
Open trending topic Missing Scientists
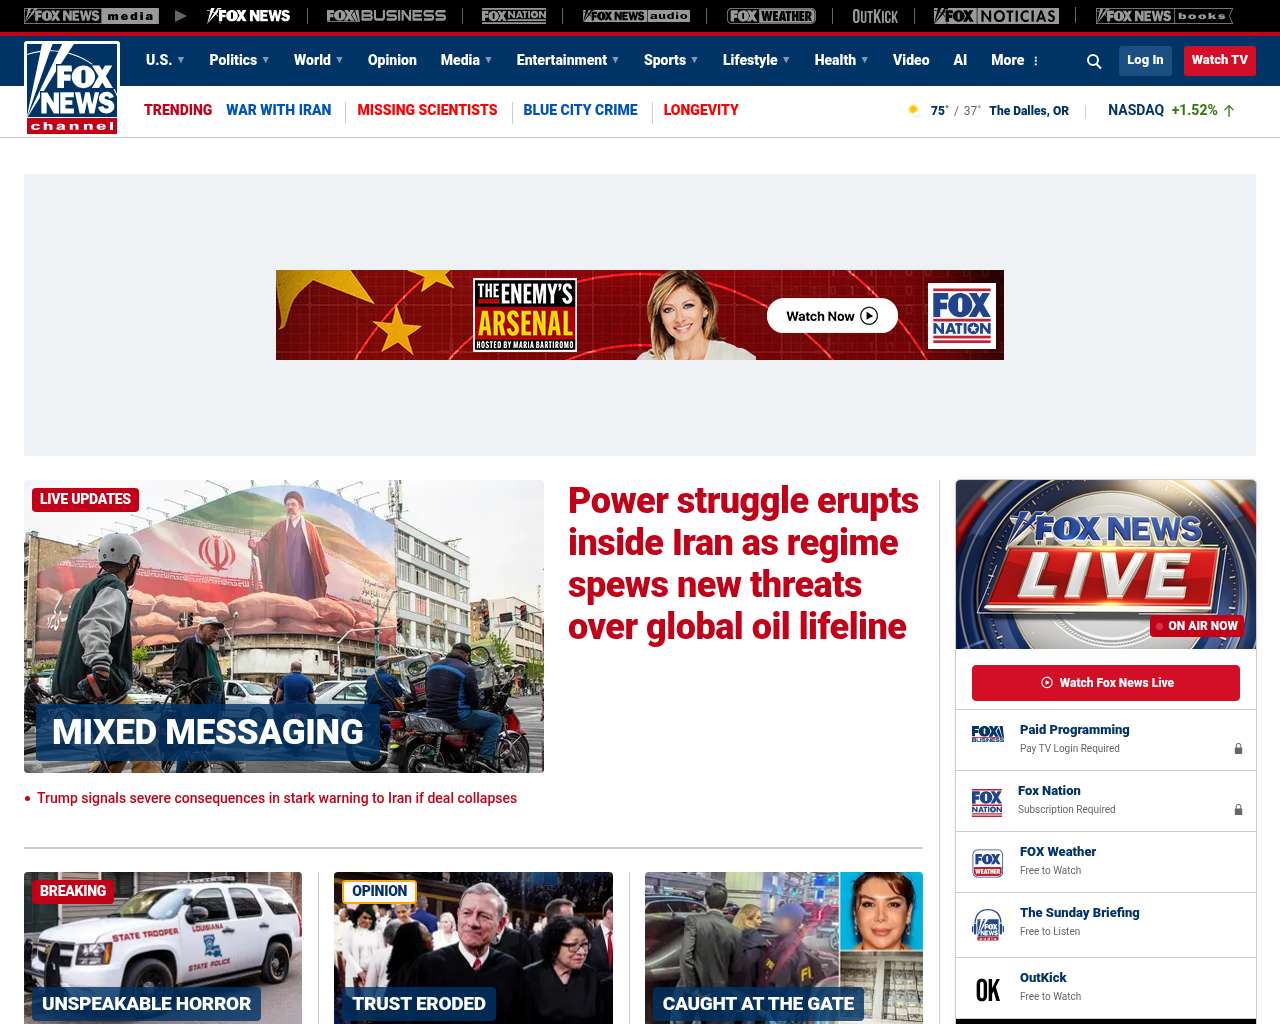click(x=427, y=110)
